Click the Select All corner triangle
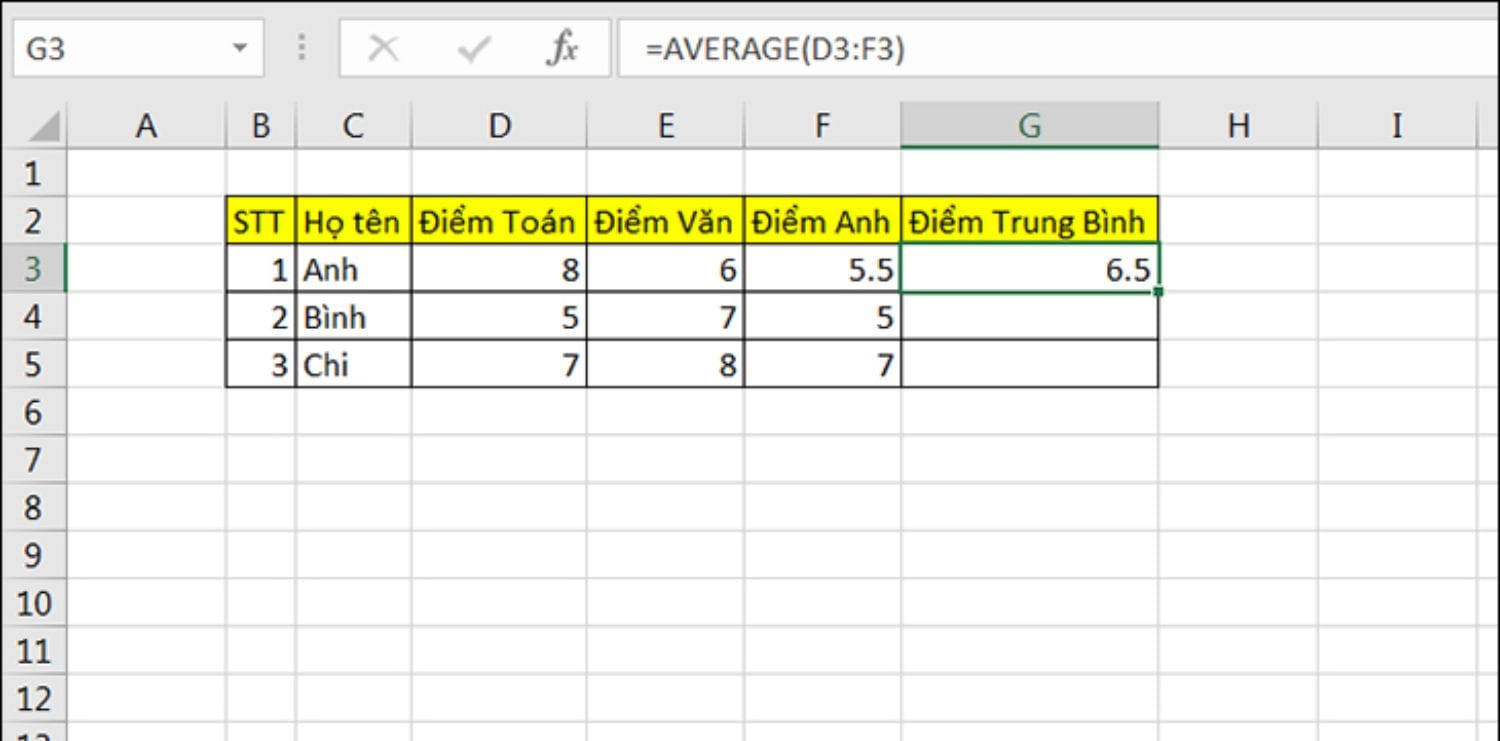1500x741 pixels. (x=42, y=127)
